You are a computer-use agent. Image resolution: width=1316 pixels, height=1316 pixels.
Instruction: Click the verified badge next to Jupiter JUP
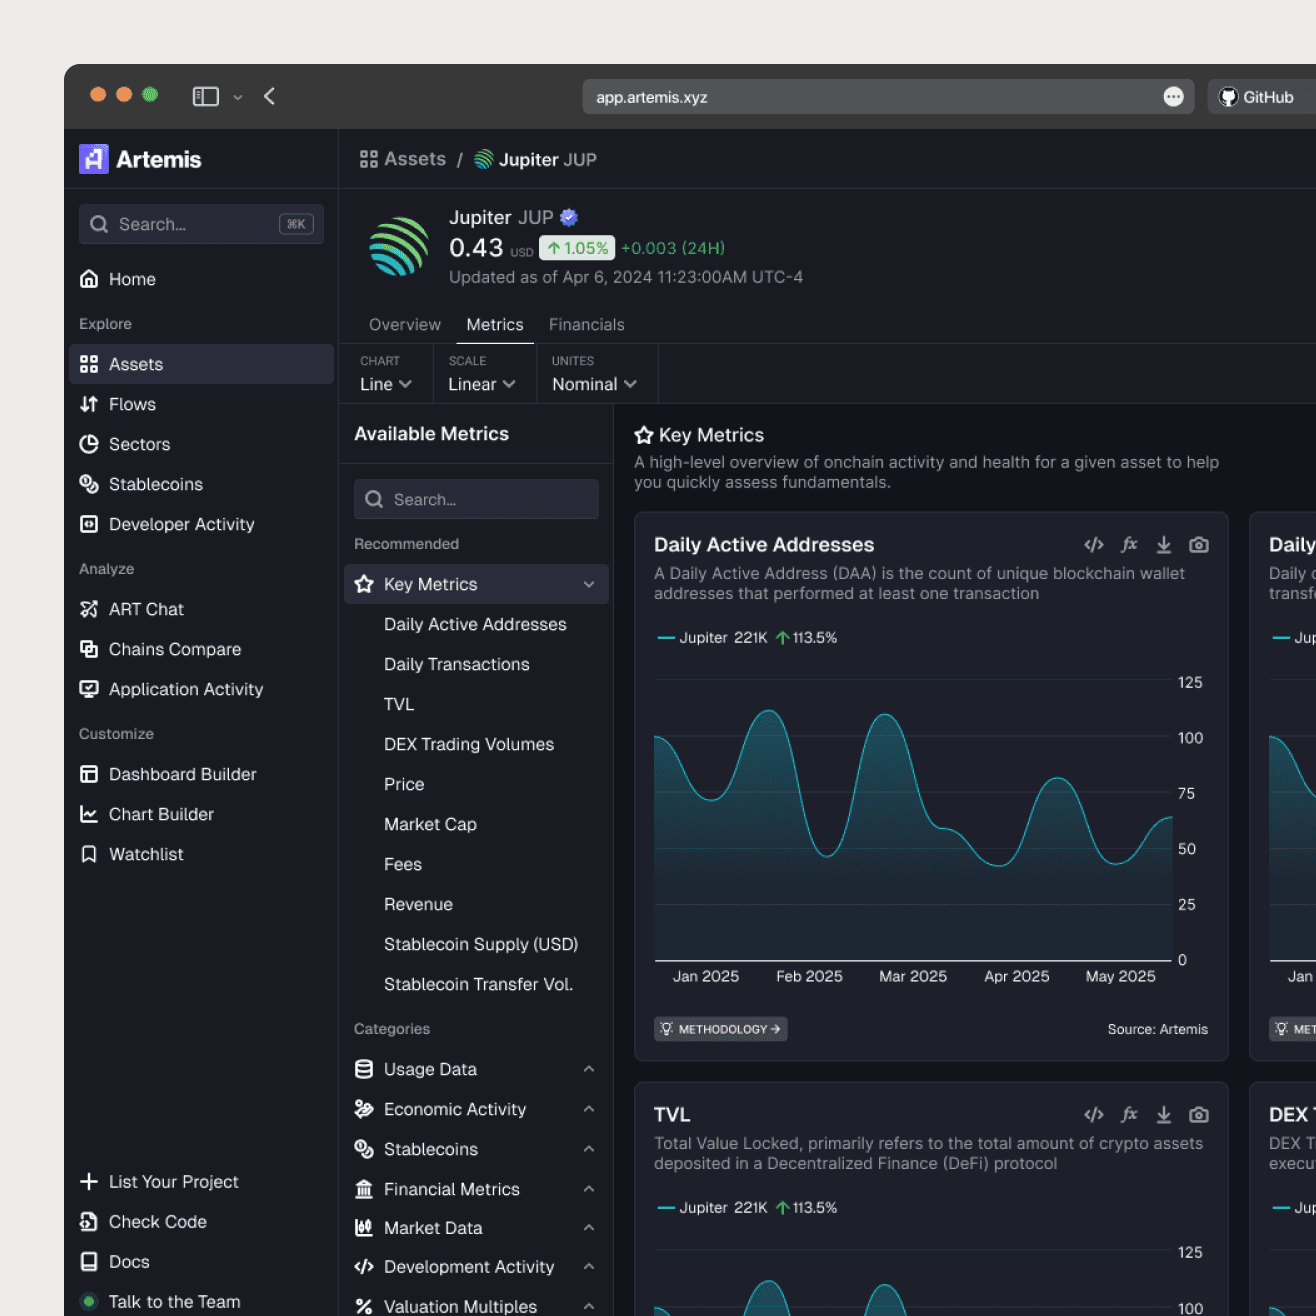coord(569,217)
